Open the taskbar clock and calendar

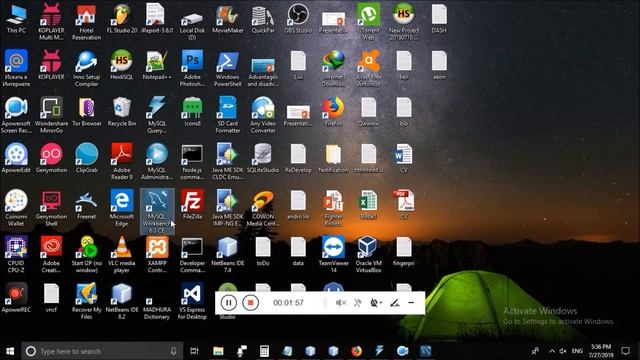[601, 351]
